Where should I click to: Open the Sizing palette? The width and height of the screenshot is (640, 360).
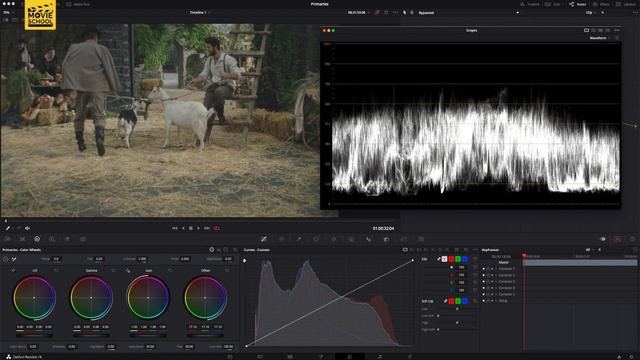[x=404, y=239]
